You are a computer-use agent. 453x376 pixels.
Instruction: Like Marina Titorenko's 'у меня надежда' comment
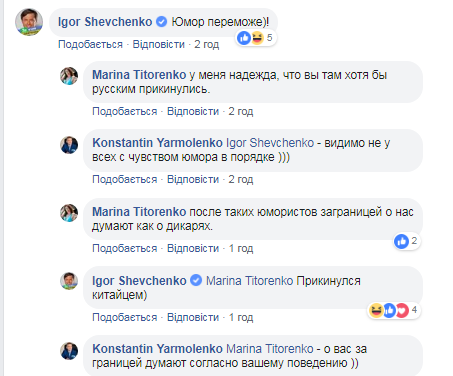click(x=125, y=111)
